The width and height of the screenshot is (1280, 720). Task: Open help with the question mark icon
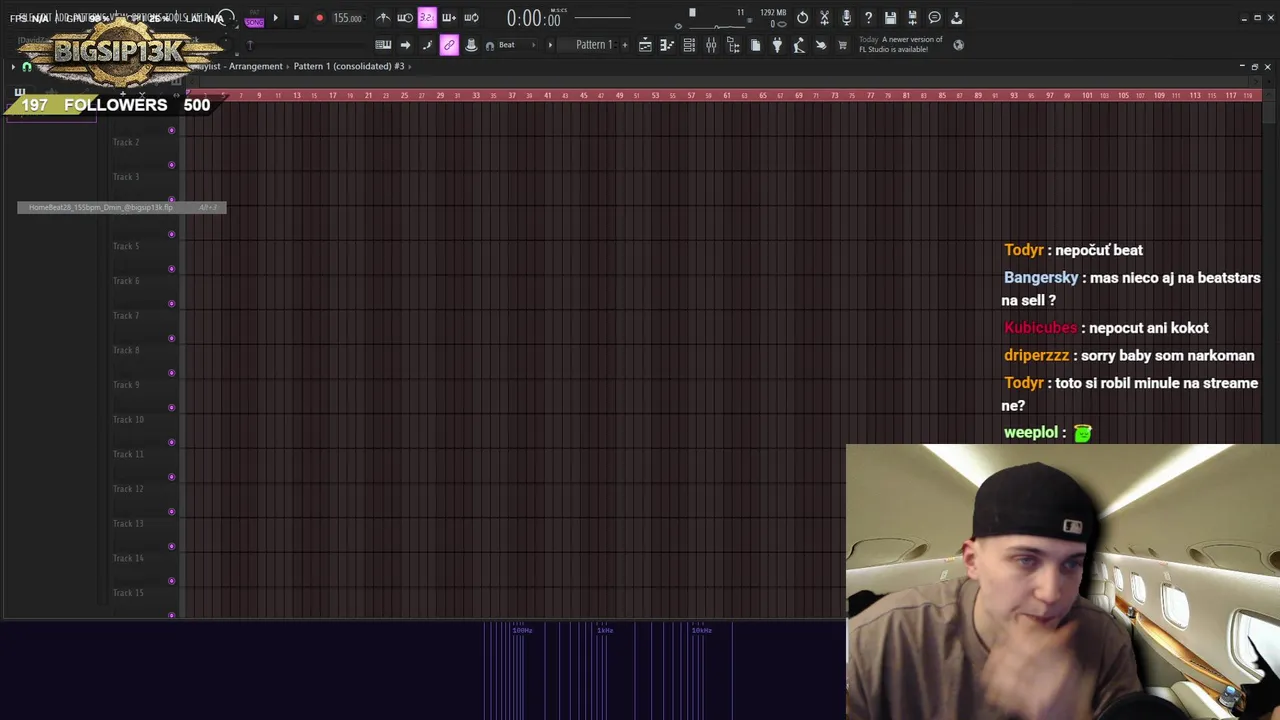pyautogui.click(x=868, y=18)
